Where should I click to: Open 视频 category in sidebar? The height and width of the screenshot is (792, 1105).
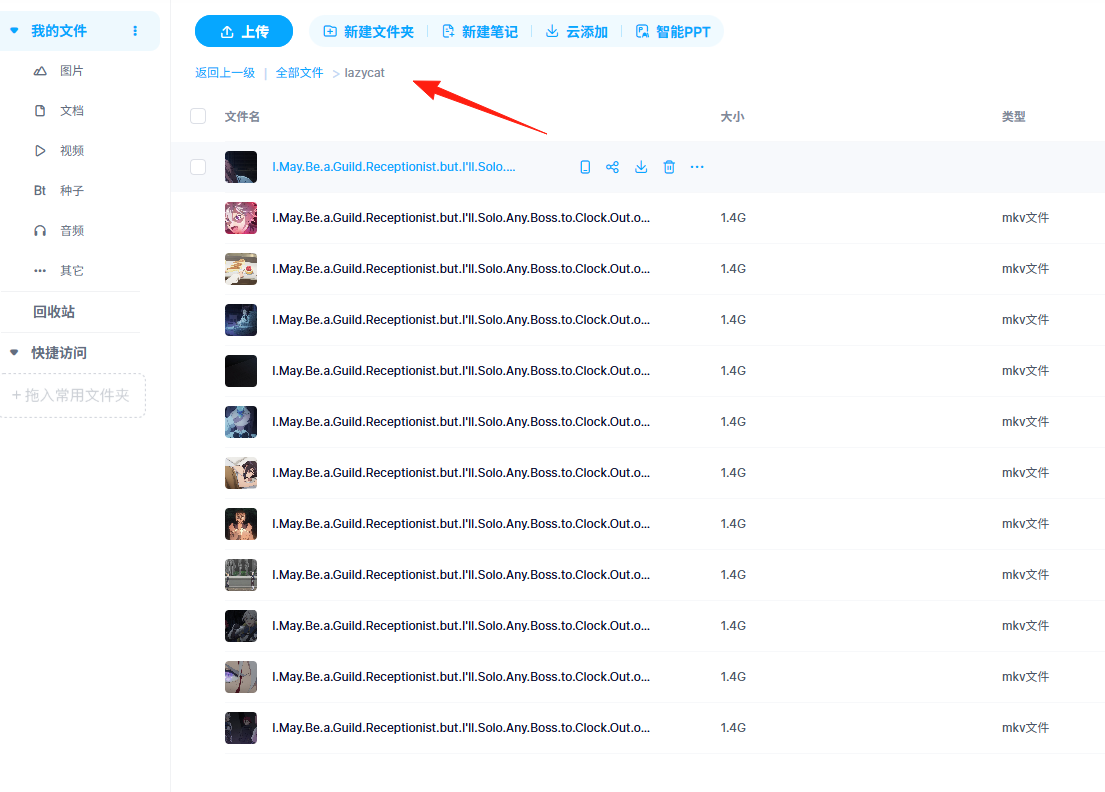click(x=72, y=151)
